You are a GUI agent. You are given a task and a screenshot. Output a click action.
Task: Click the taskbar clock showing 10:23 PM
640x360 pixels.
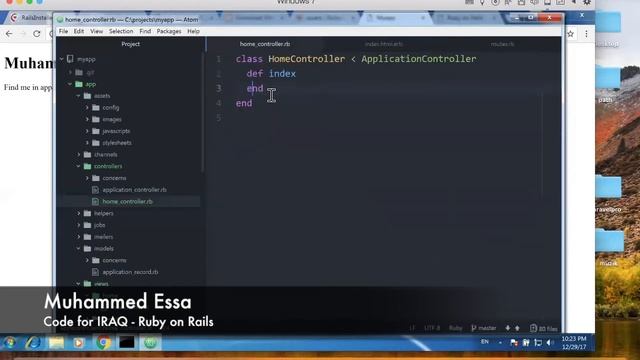(574, 343)
